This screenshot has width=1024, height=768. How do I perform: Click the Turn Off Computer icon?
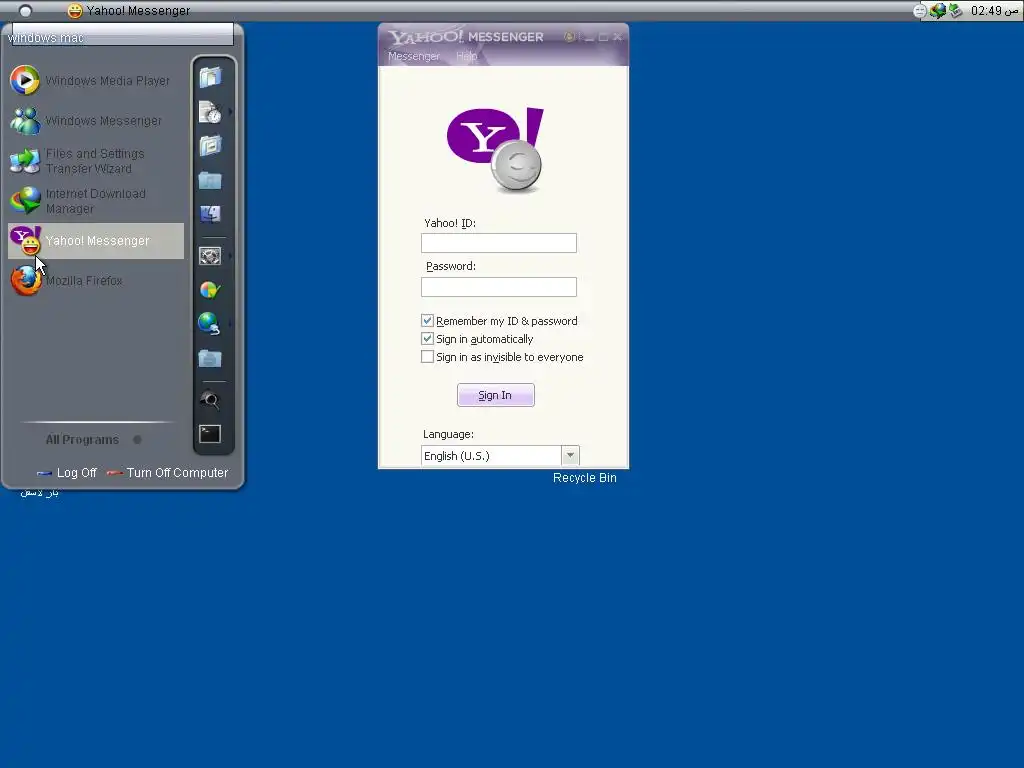(x=114, y=473)
